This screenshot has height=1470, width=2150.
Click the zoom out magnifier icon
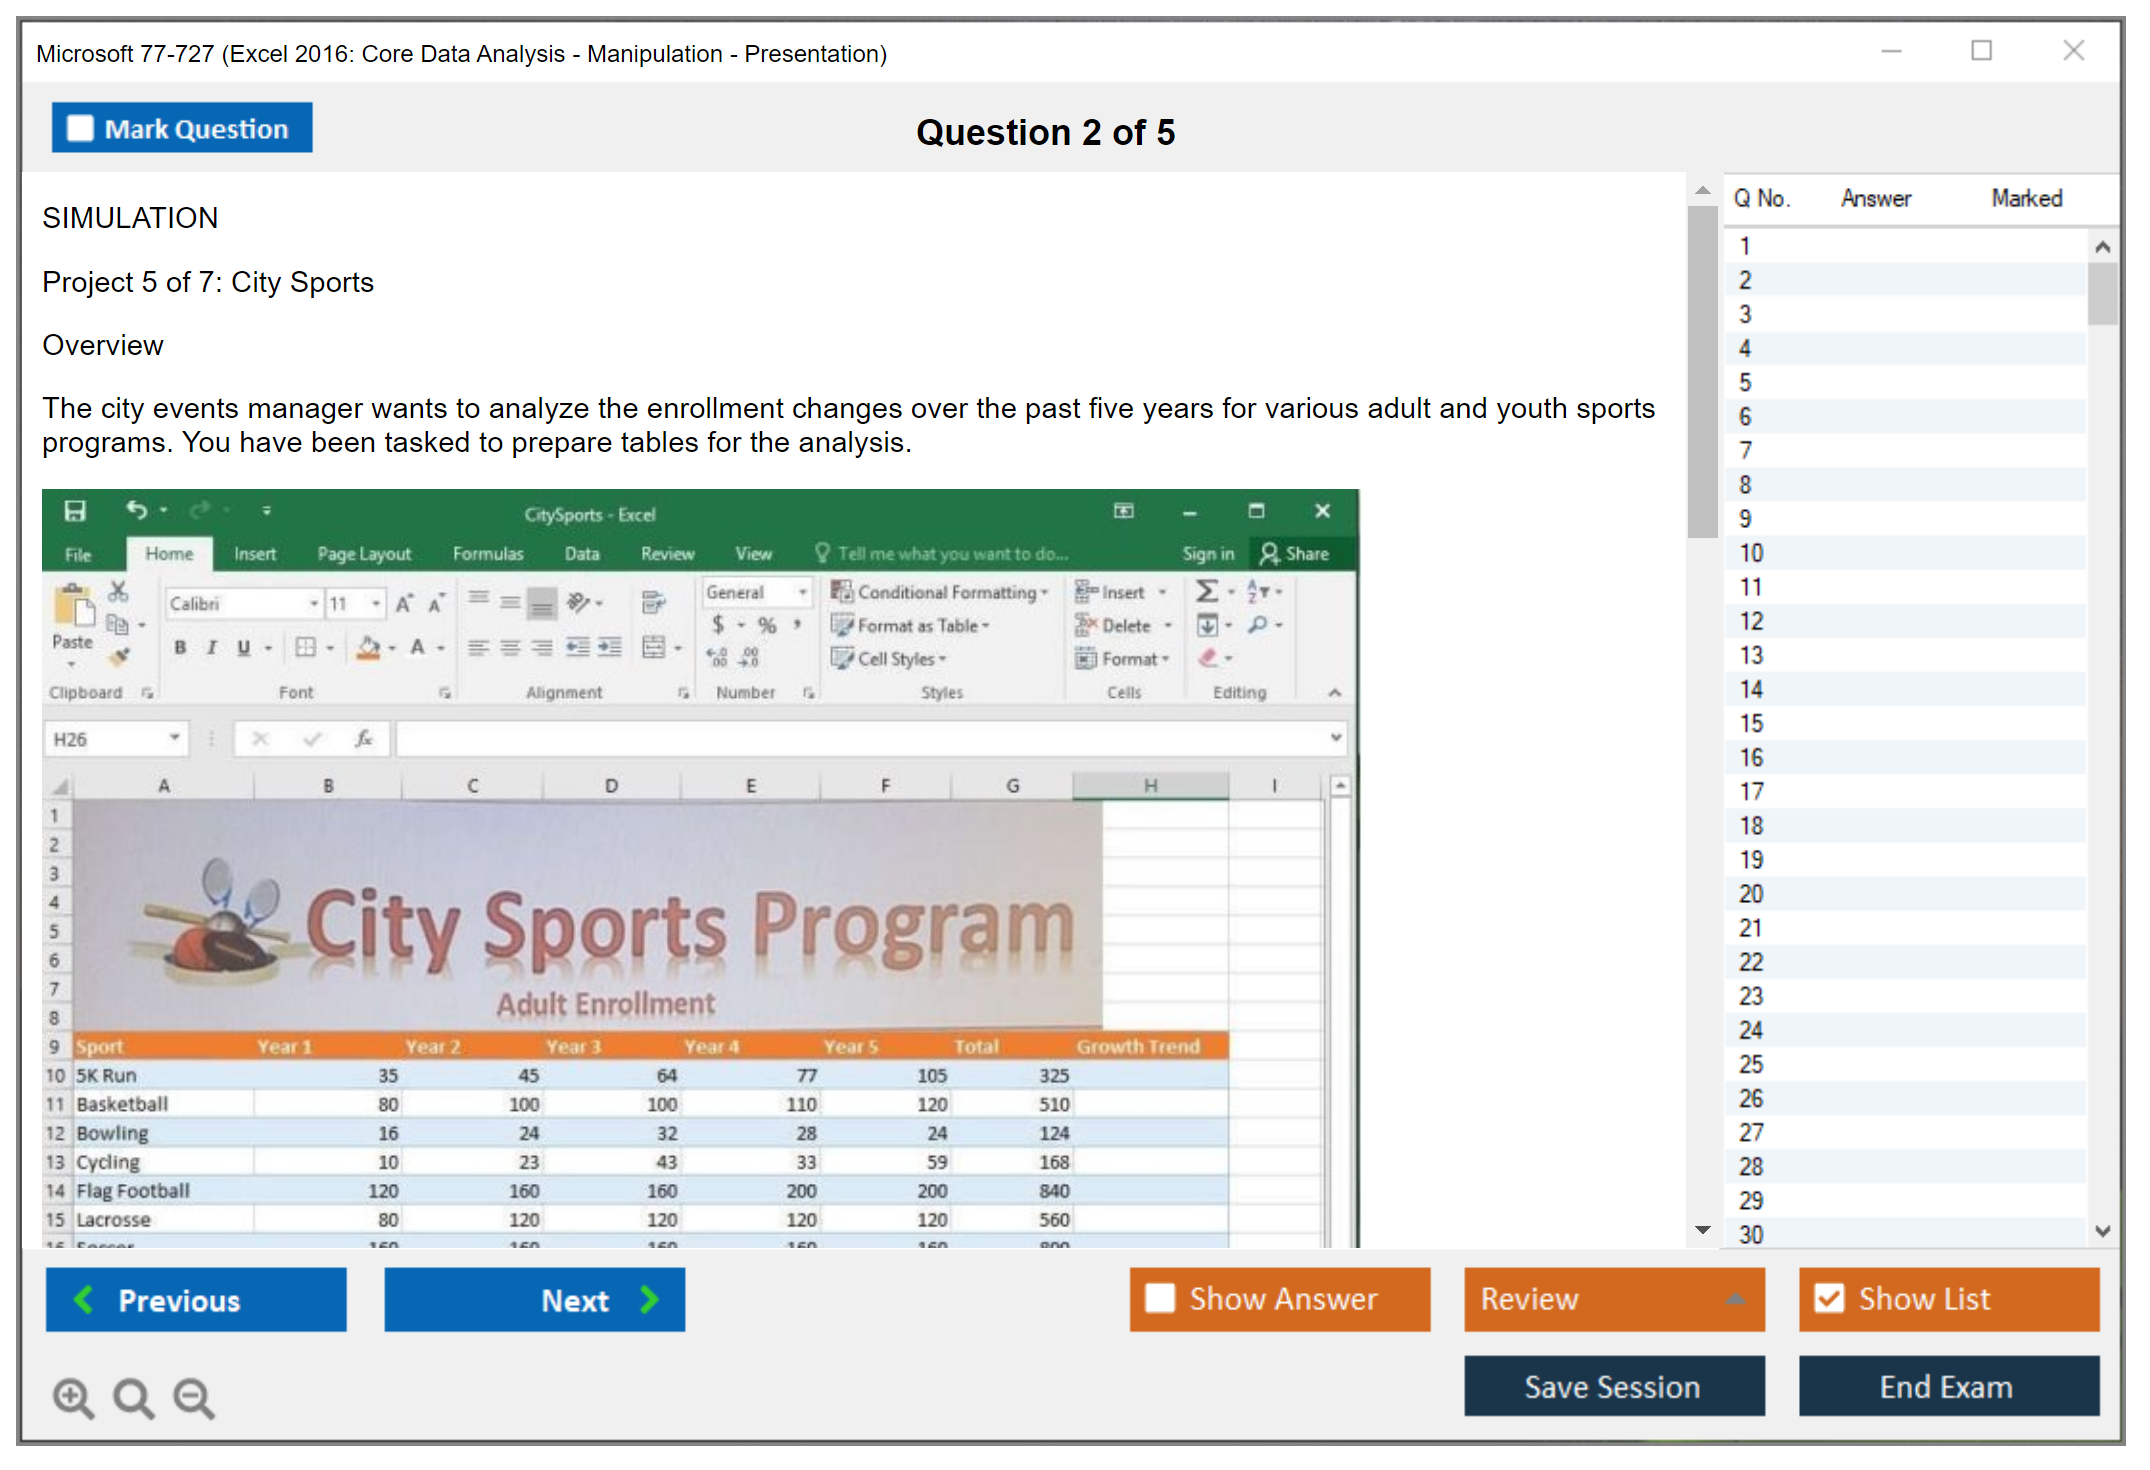pos(193,1397)
